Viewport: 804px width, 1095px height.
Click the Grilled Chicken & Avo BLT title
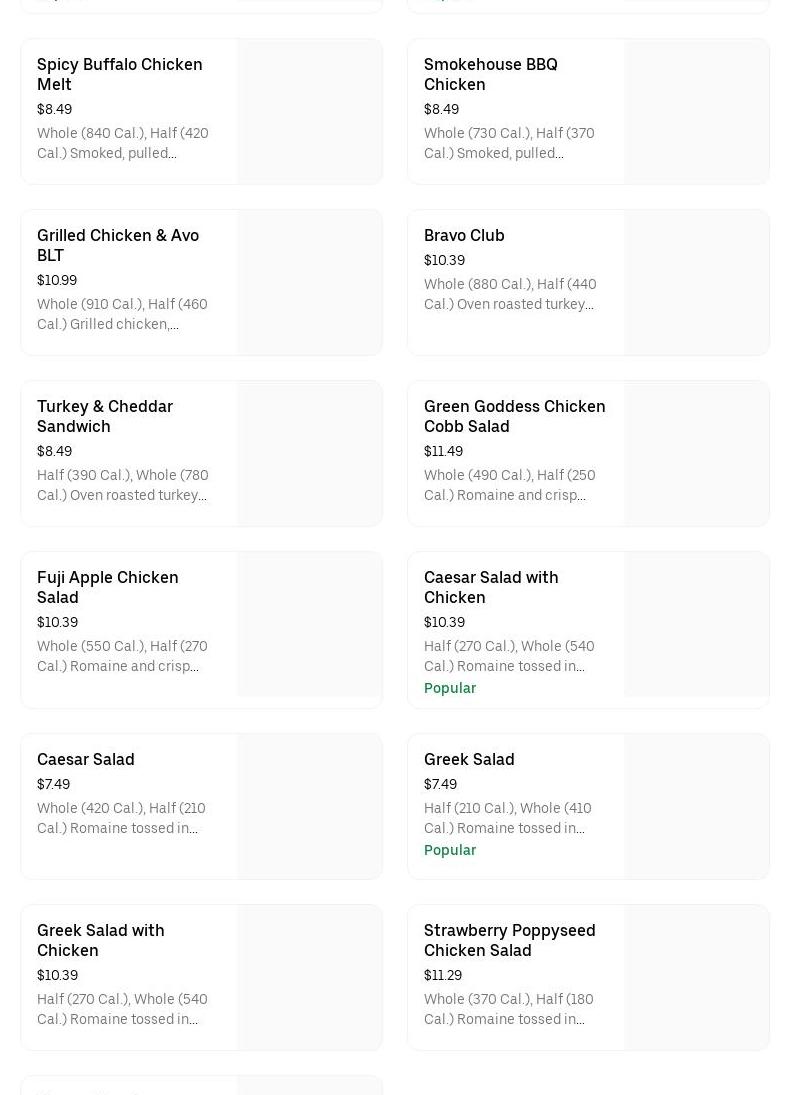tap(118, 245)
